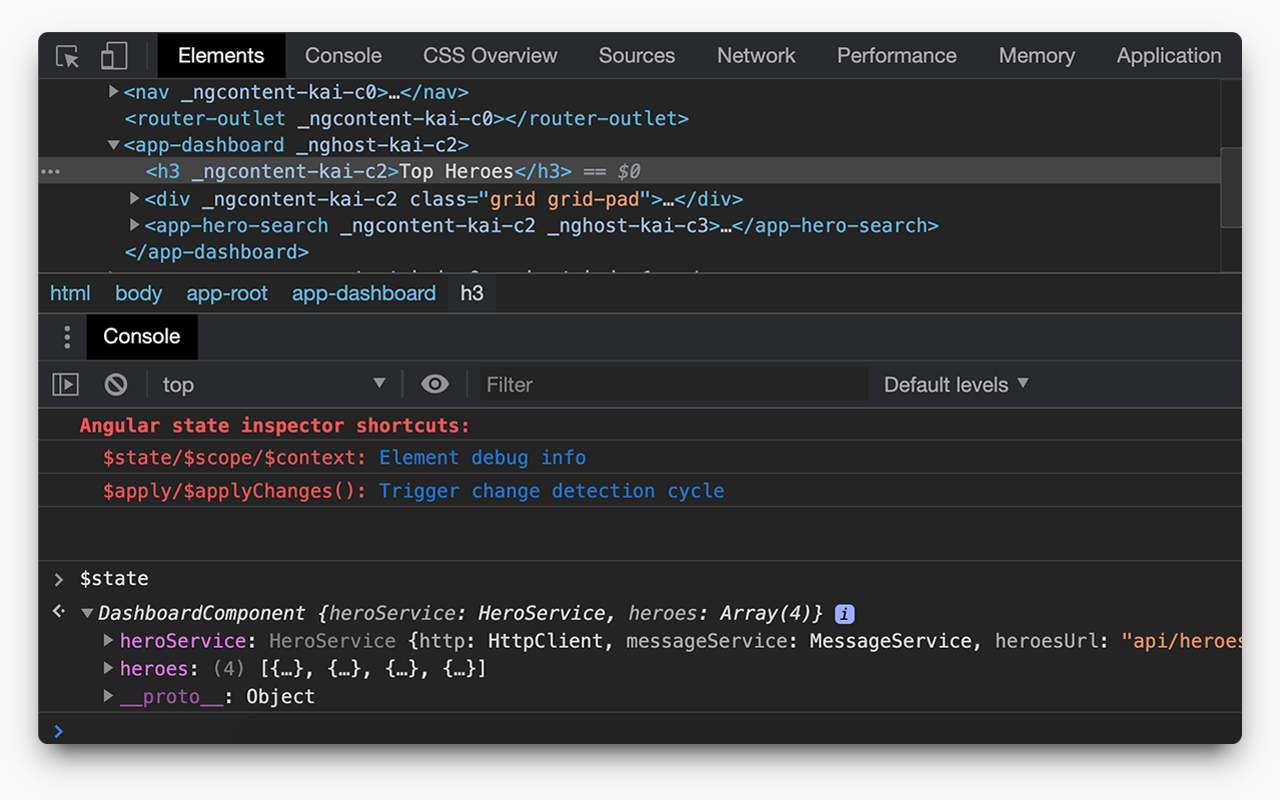Open the ellipsis menu on the h3 node
This screenshot has width=1280, height=800.
50,171
